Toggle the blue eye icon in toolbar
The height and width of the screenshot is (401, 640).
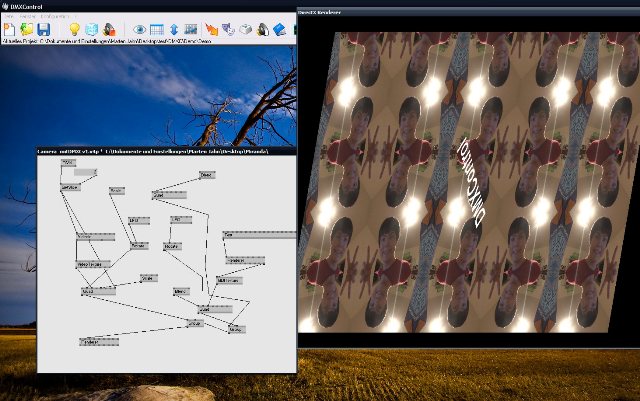tap(140, 30)
